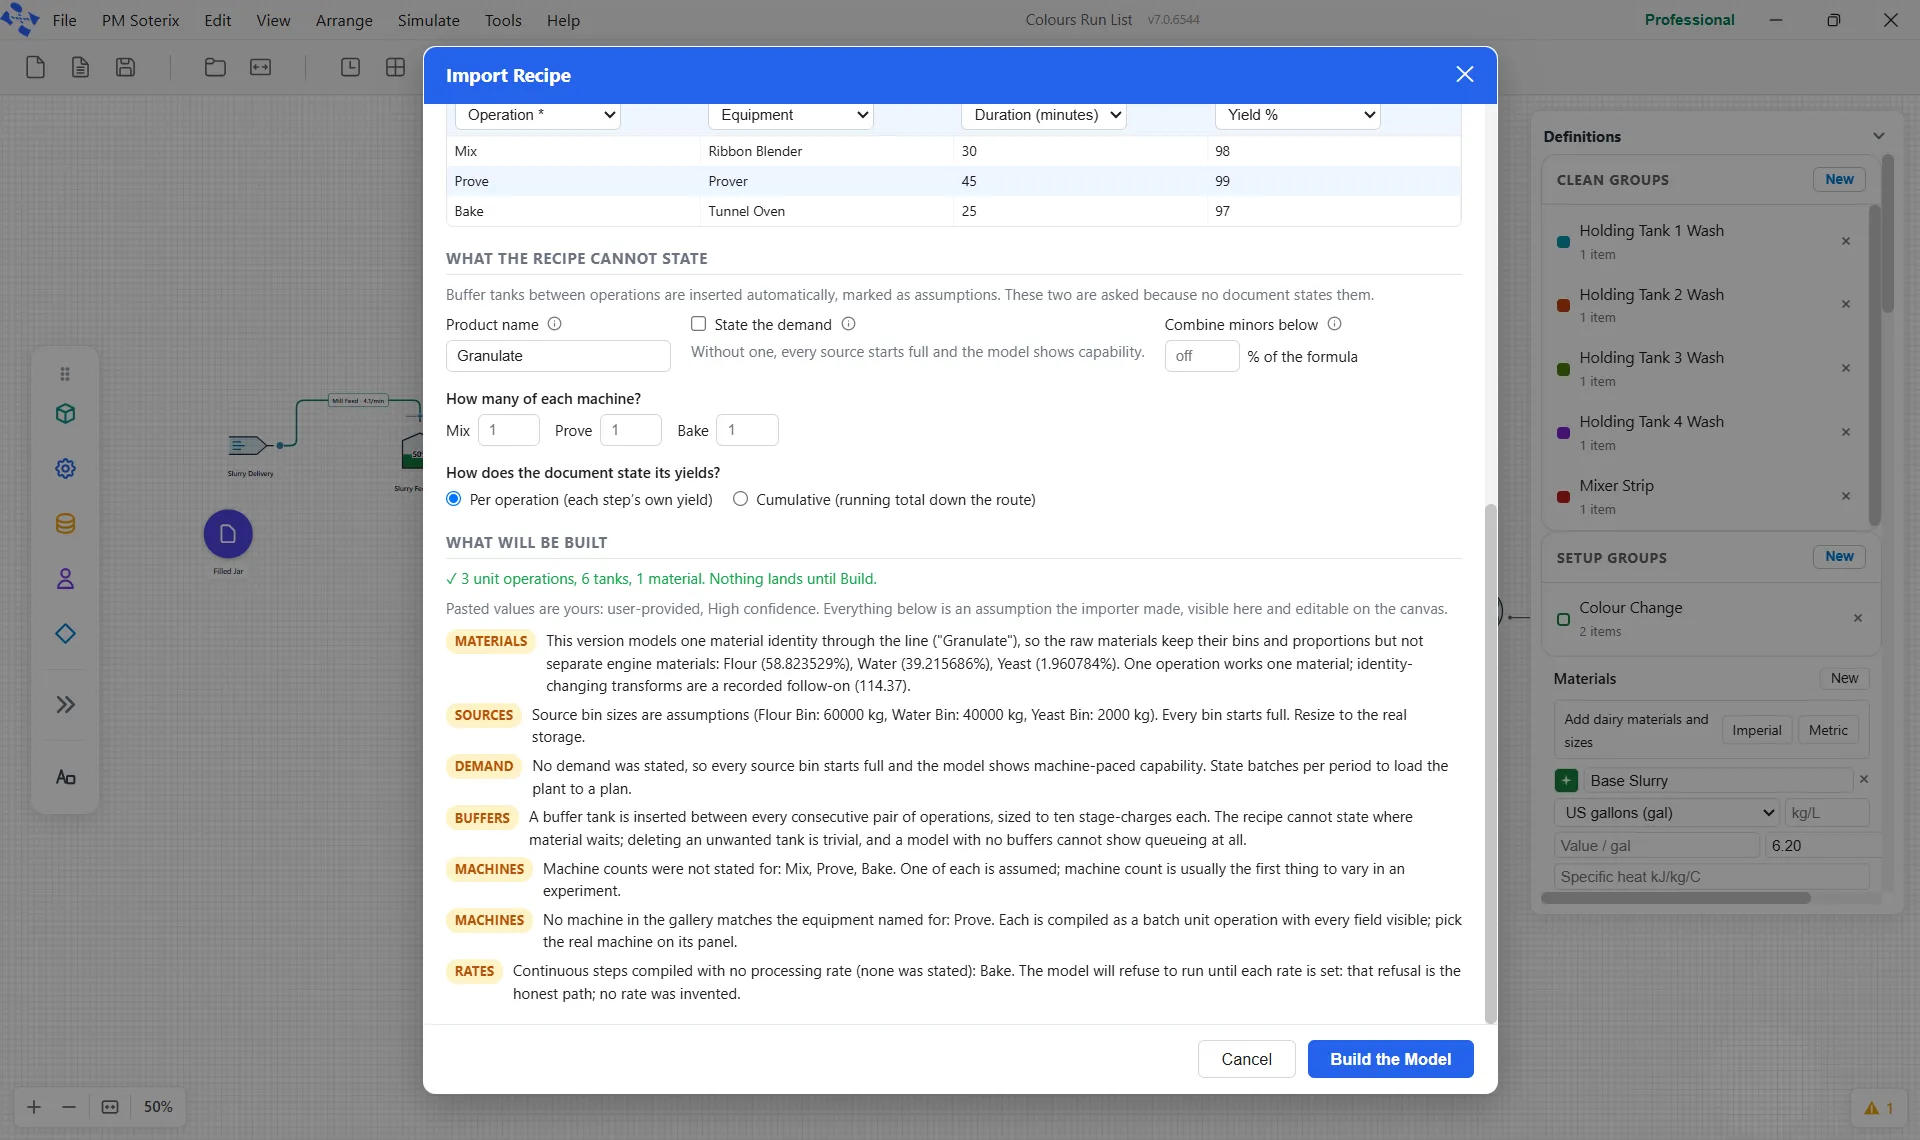Click info icon next to Combine minors below

(1334, 324)
